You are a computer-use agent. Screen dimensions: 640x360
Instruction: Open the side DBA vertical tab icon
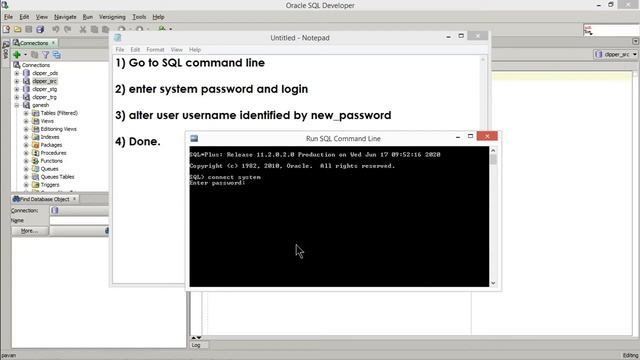5,49
